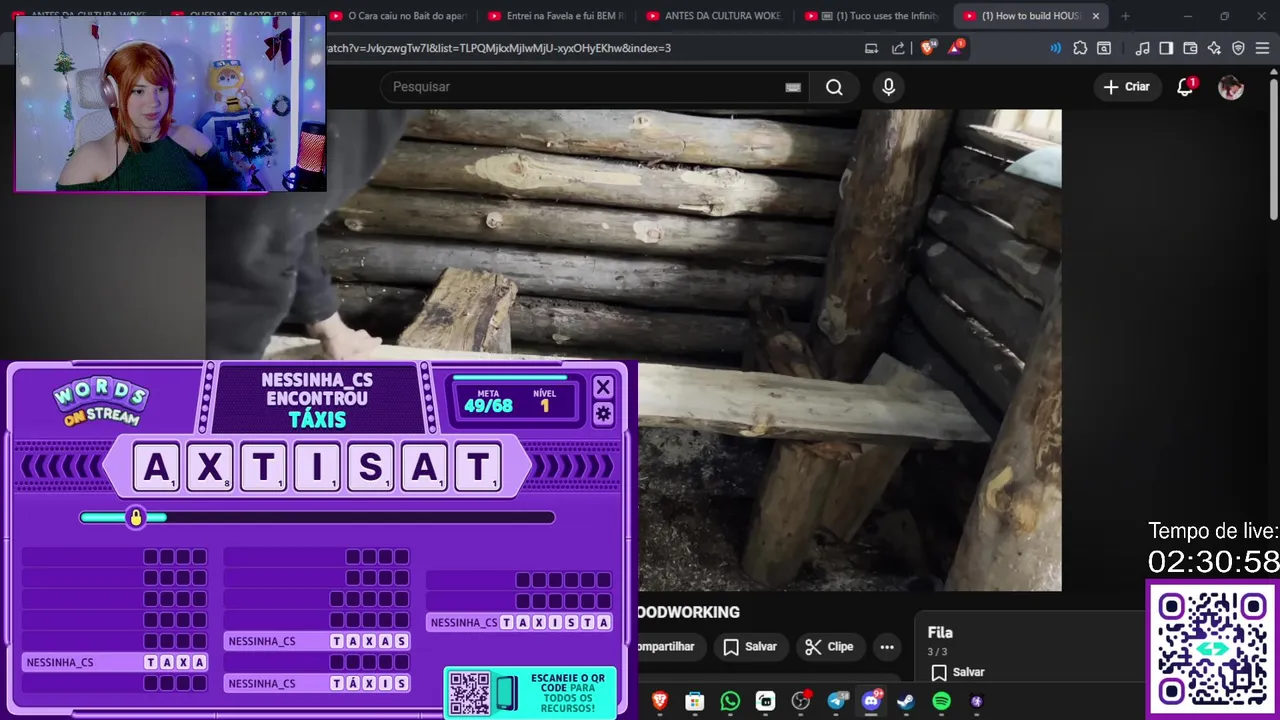The width and height of the screenshot is (1280, 720).
Task: Open Brave Wallet icon
Action: [x=1190, y=48]
